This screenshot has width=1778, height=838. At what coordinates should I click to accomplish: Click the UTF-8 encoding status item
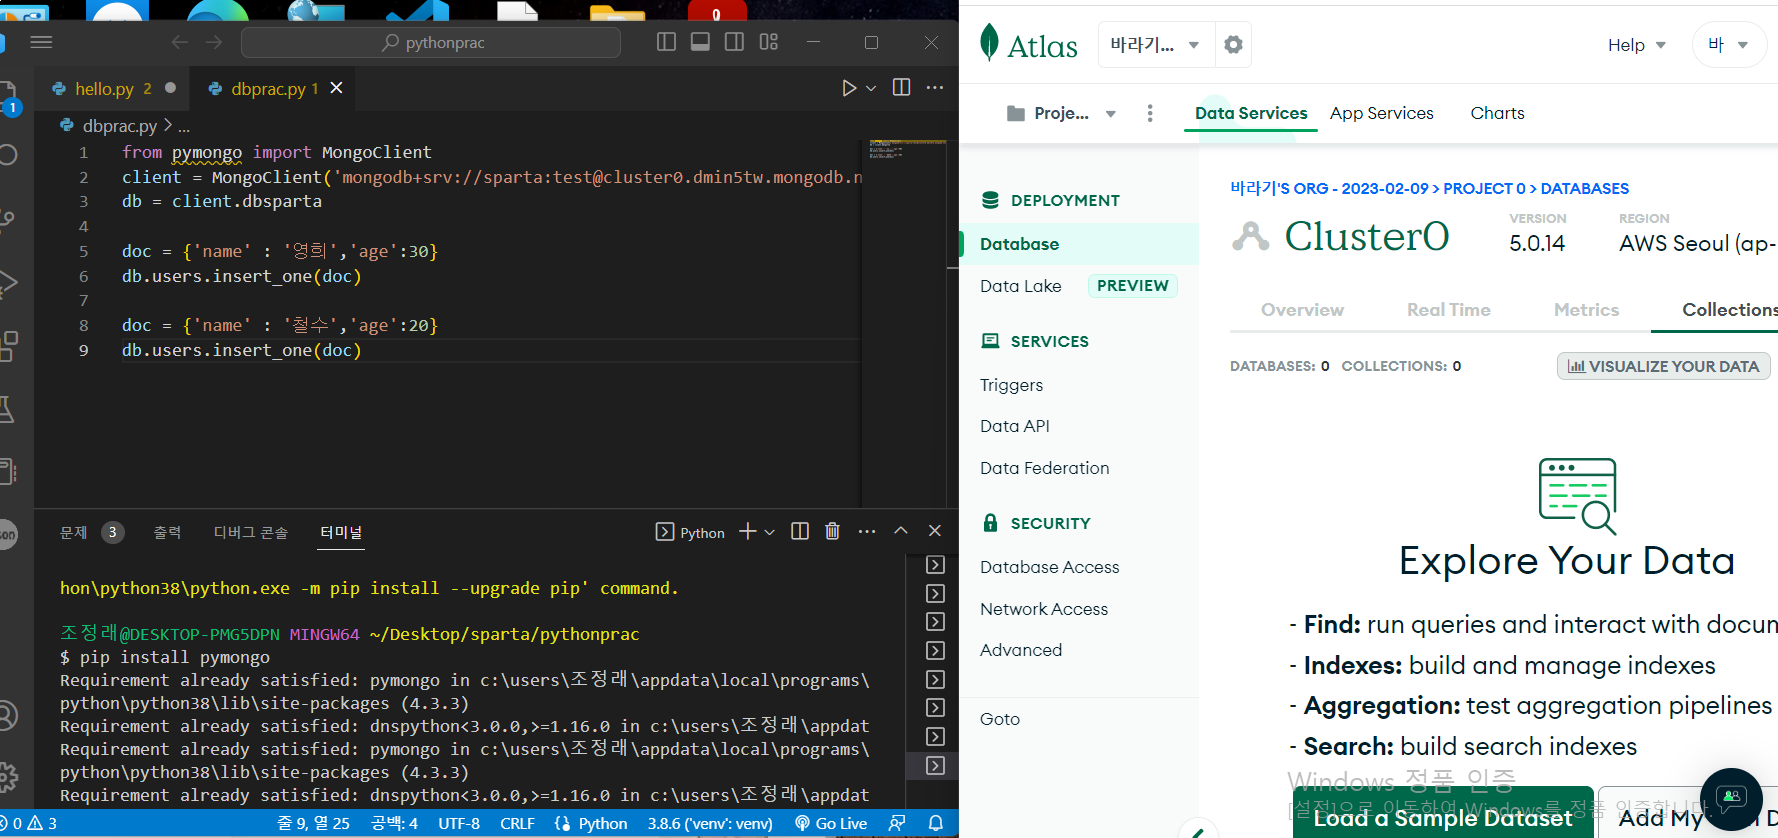pos(459,824)
